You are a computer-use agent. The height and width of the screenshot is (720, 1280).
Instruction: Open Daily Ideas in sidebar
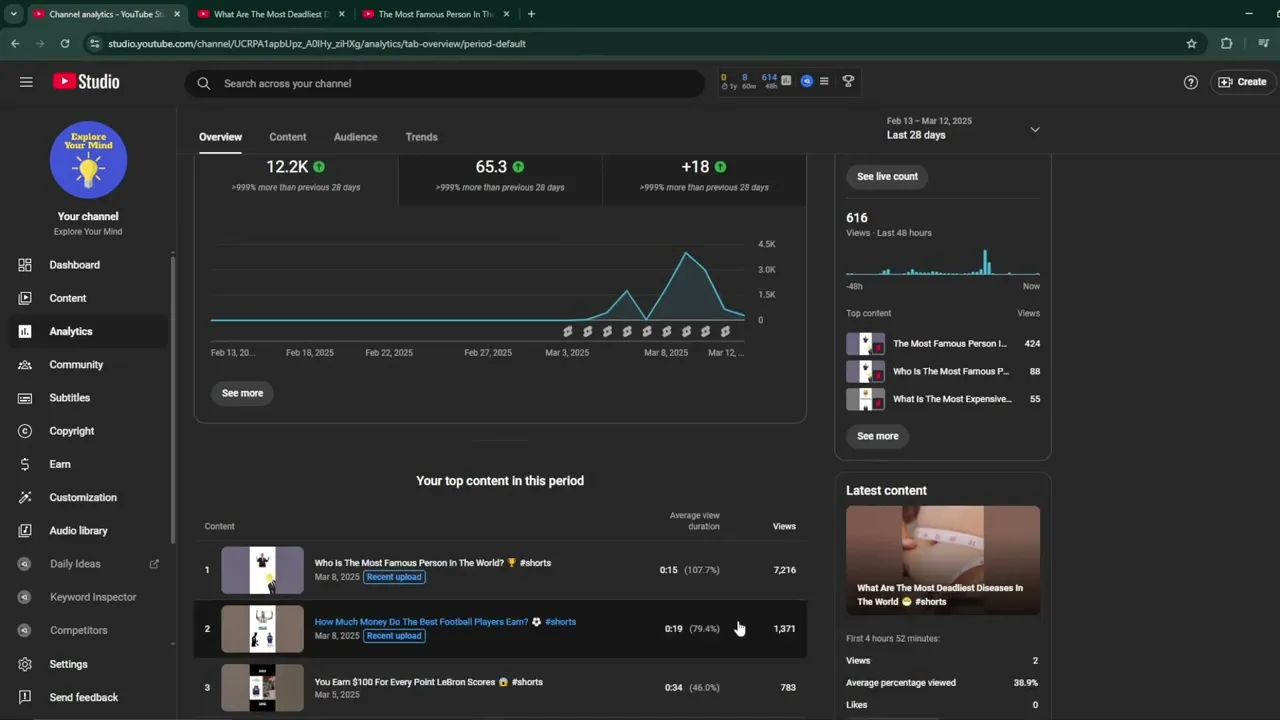[x=75, y=564]
